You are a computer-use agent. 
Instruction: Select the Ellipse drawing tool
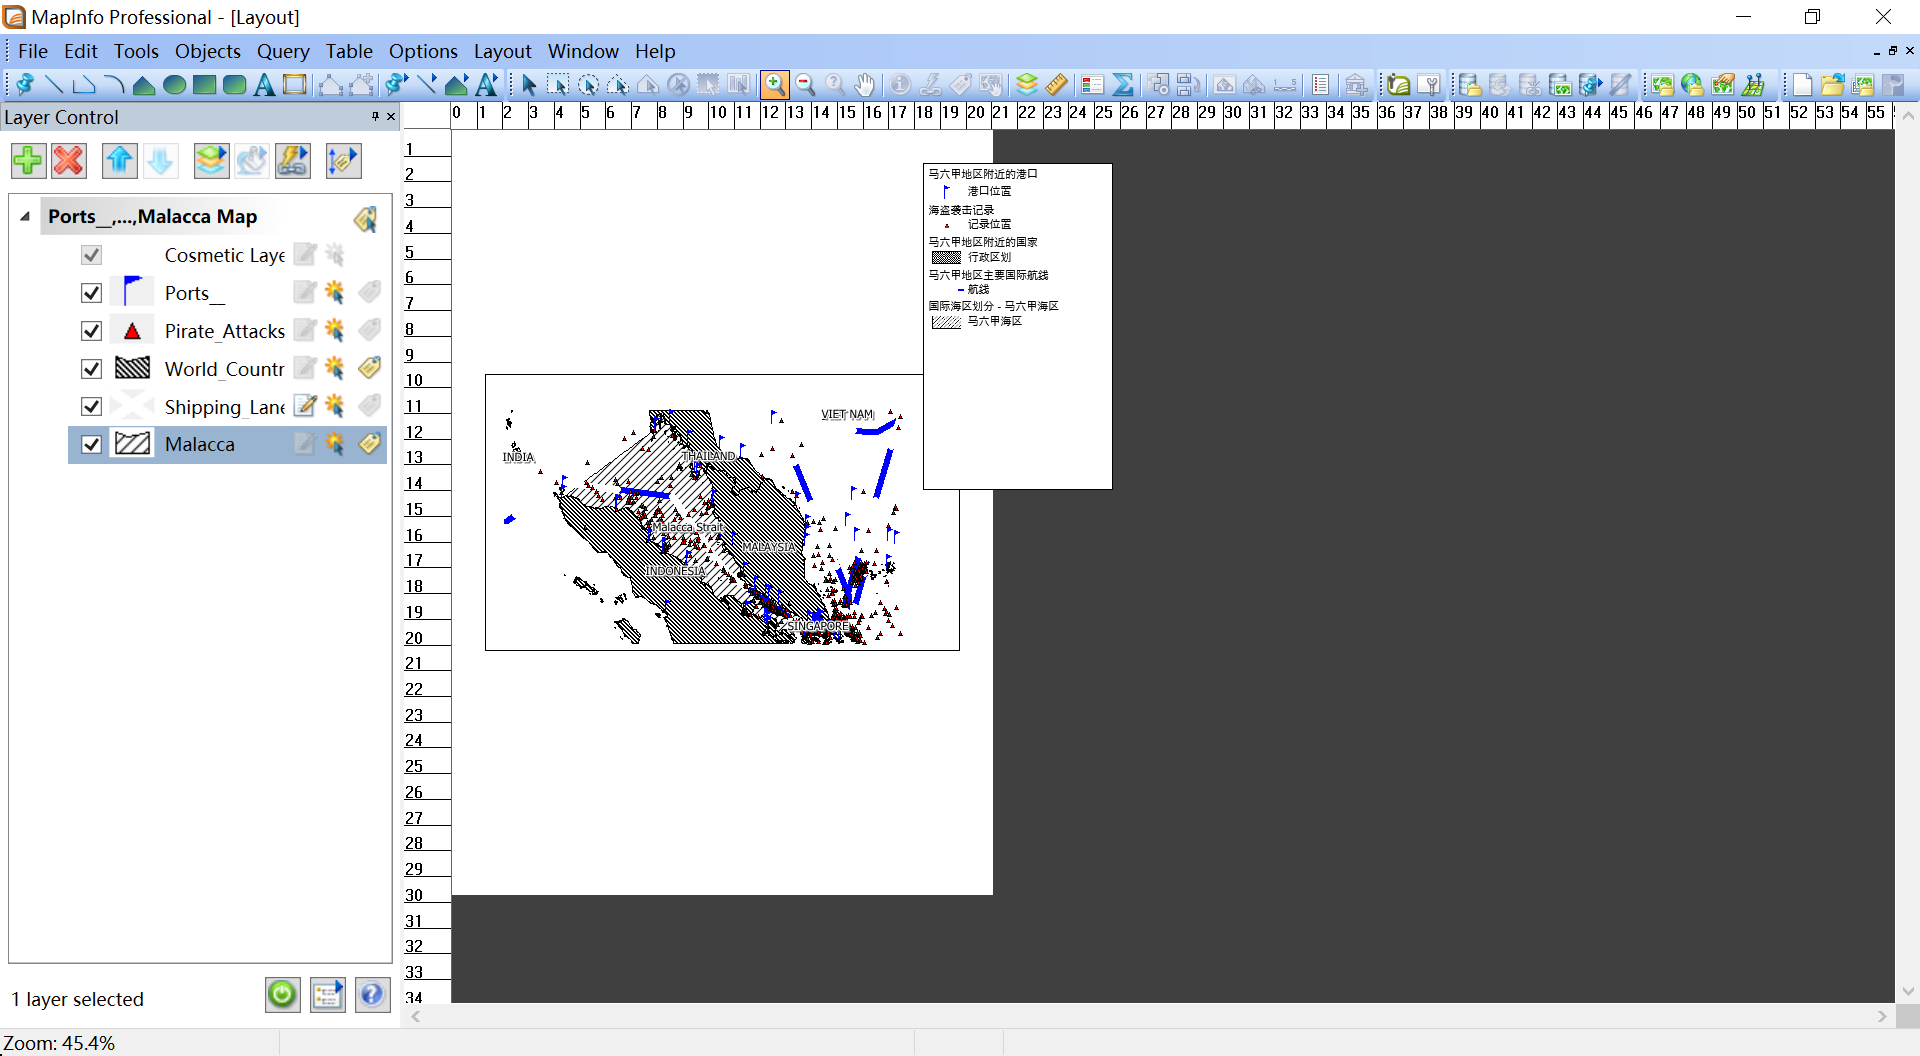[x=174, y=85]
